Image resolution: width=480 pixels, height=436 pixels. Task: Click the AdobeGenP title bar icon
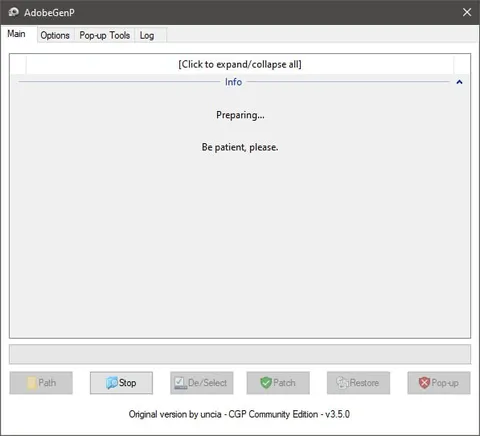[14, 12]
